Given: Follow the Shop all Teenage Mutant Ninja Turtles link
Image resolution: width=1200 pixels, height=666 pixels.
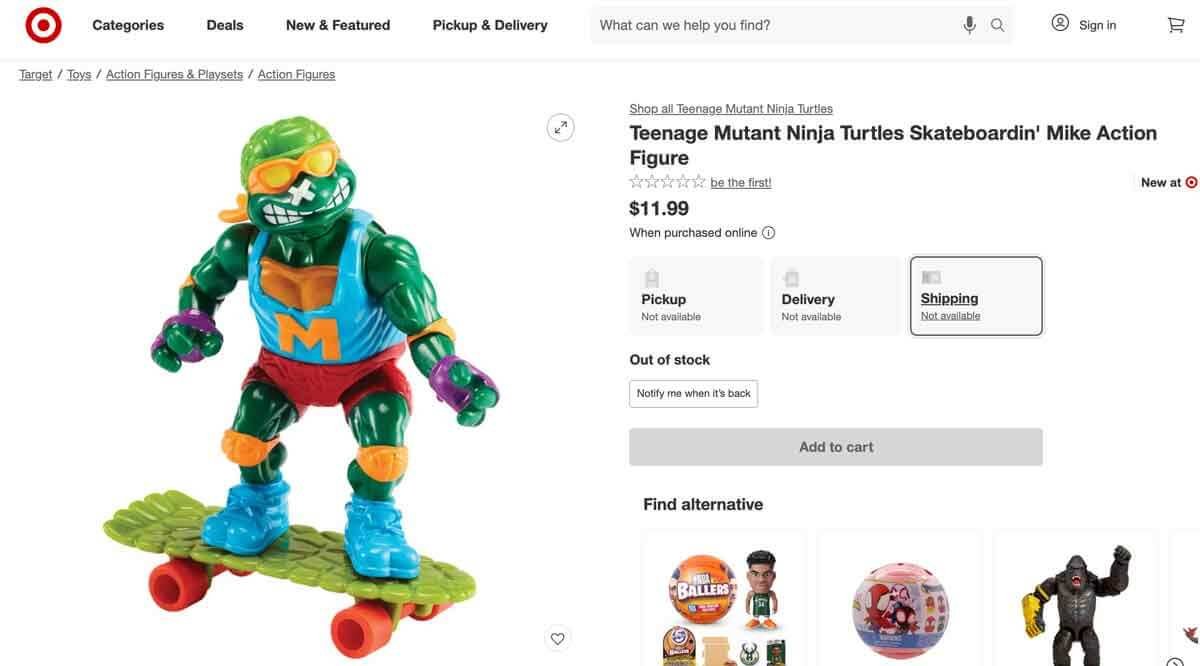Looking at the screenshot, I should (730, 107).
